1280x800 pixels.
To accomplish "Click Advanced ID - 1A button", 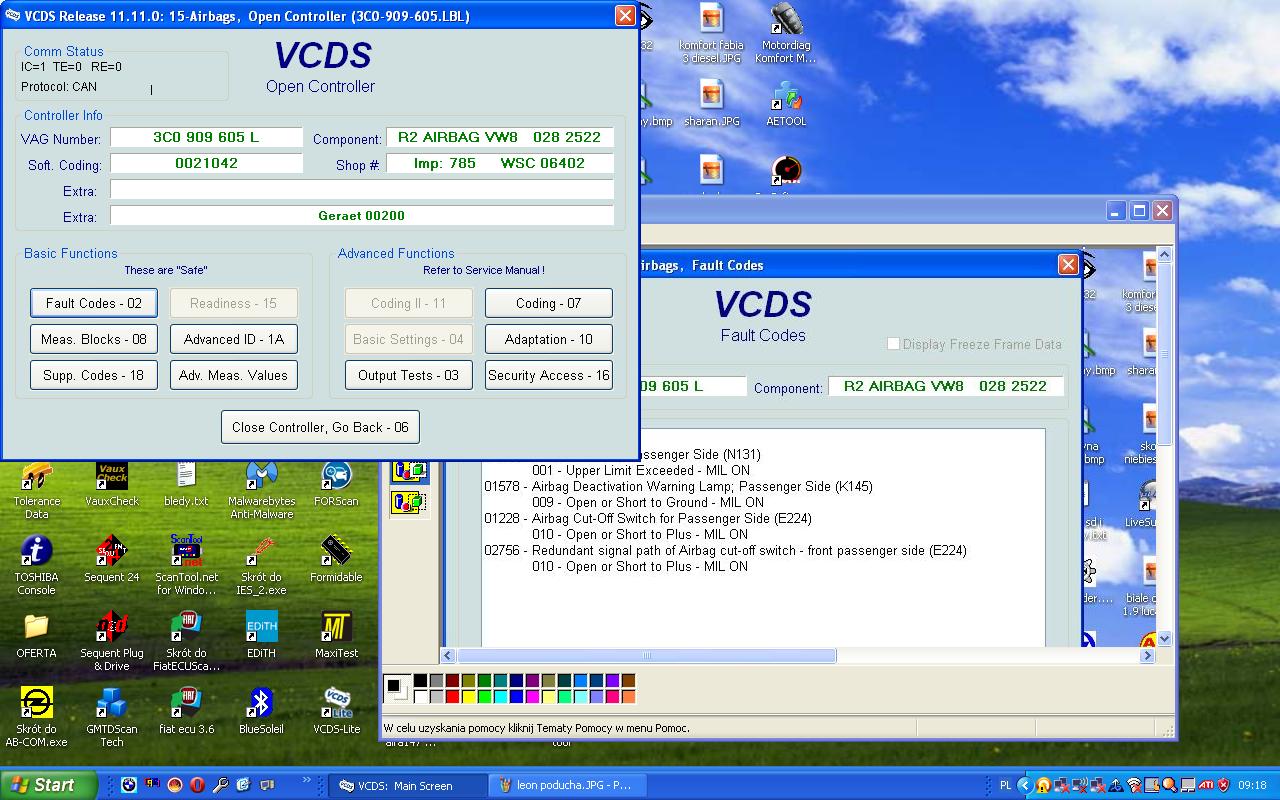I will click(x=234, y=339).
